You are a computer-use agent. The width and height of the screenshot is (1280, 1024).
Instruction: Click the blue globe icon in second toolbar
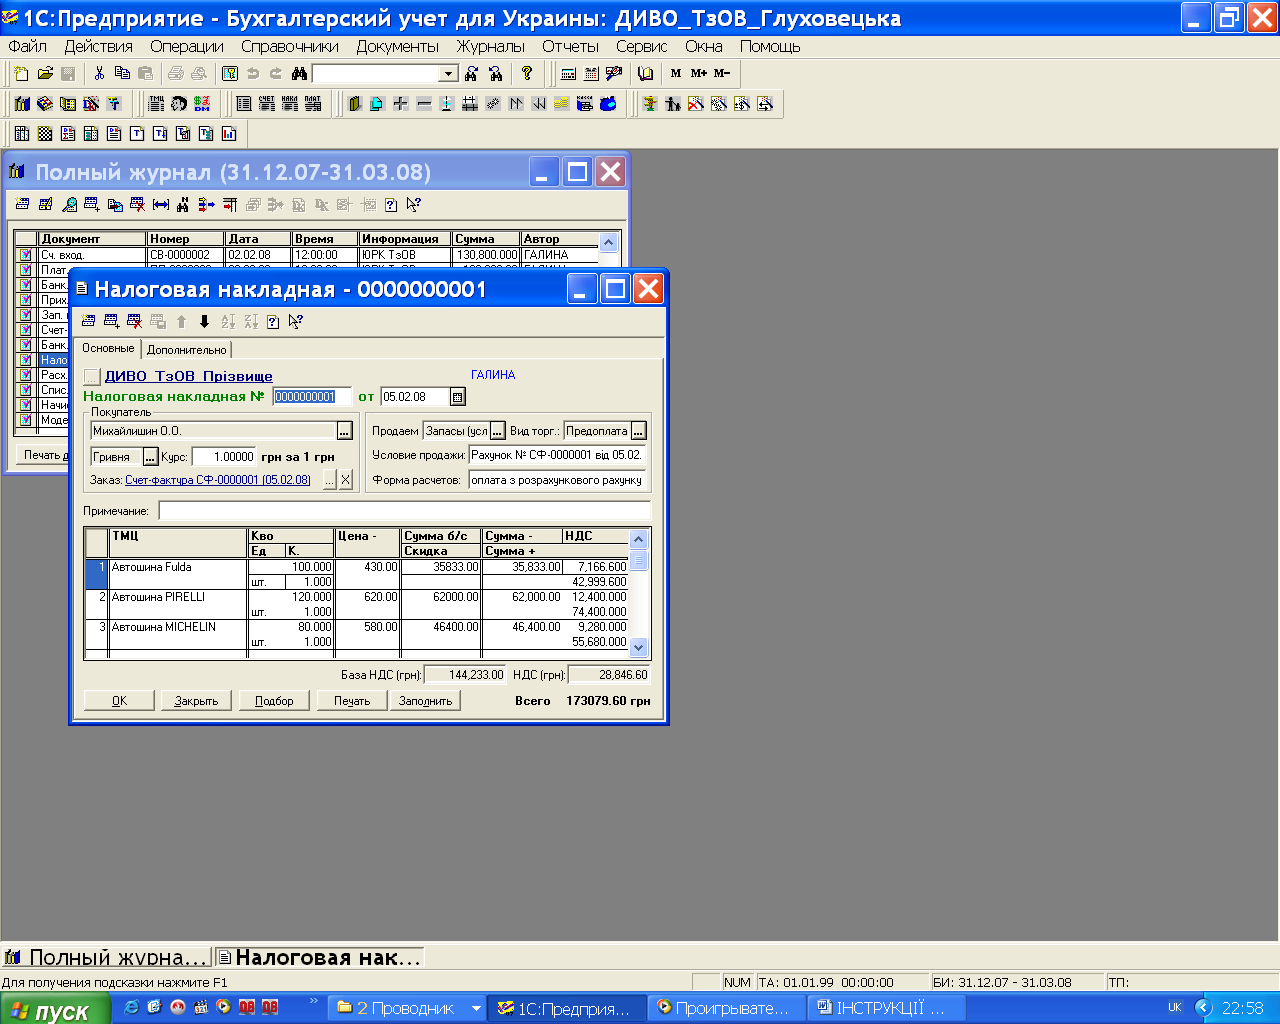[608, 103]
